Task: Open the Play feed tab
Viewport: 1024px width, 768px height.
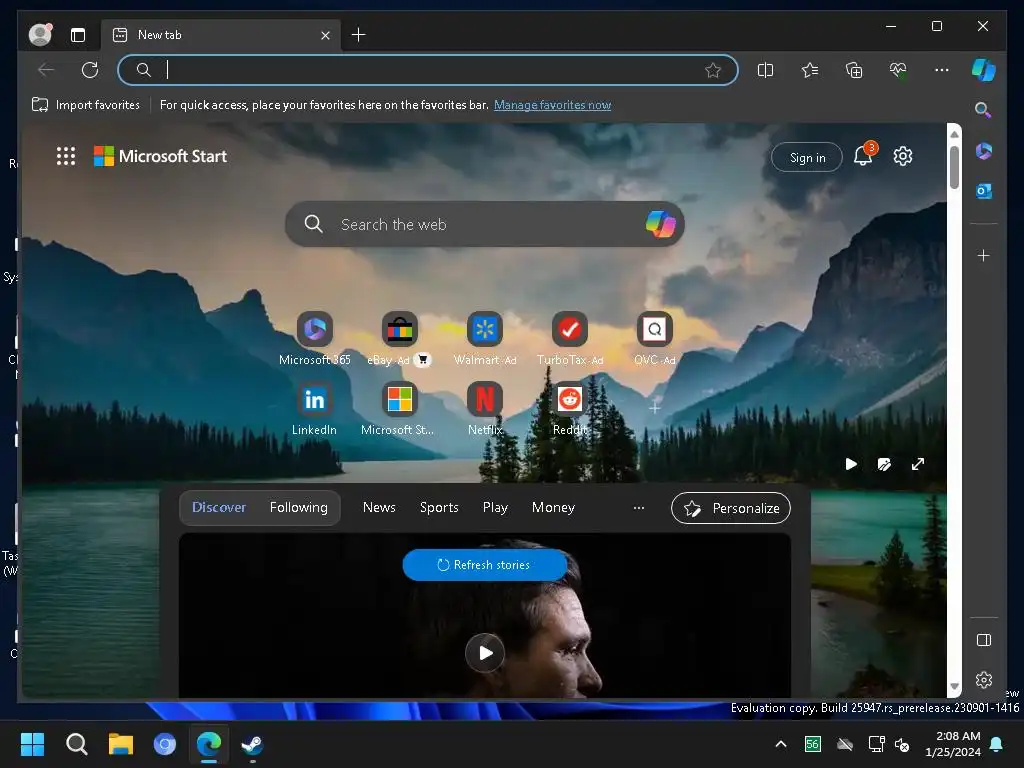Action: click(495, 507)
